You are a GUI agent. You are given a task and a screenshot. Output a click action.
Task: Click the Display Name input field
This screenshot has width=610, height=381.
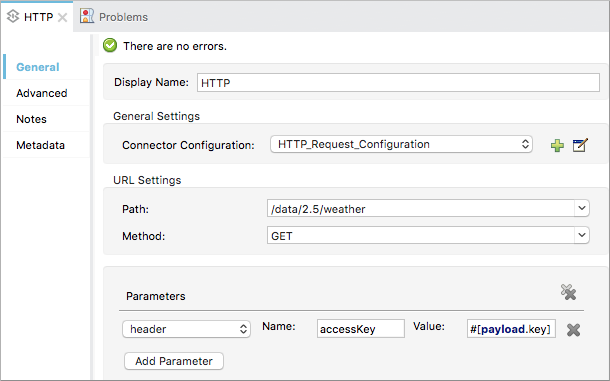[x=398, y=83]
